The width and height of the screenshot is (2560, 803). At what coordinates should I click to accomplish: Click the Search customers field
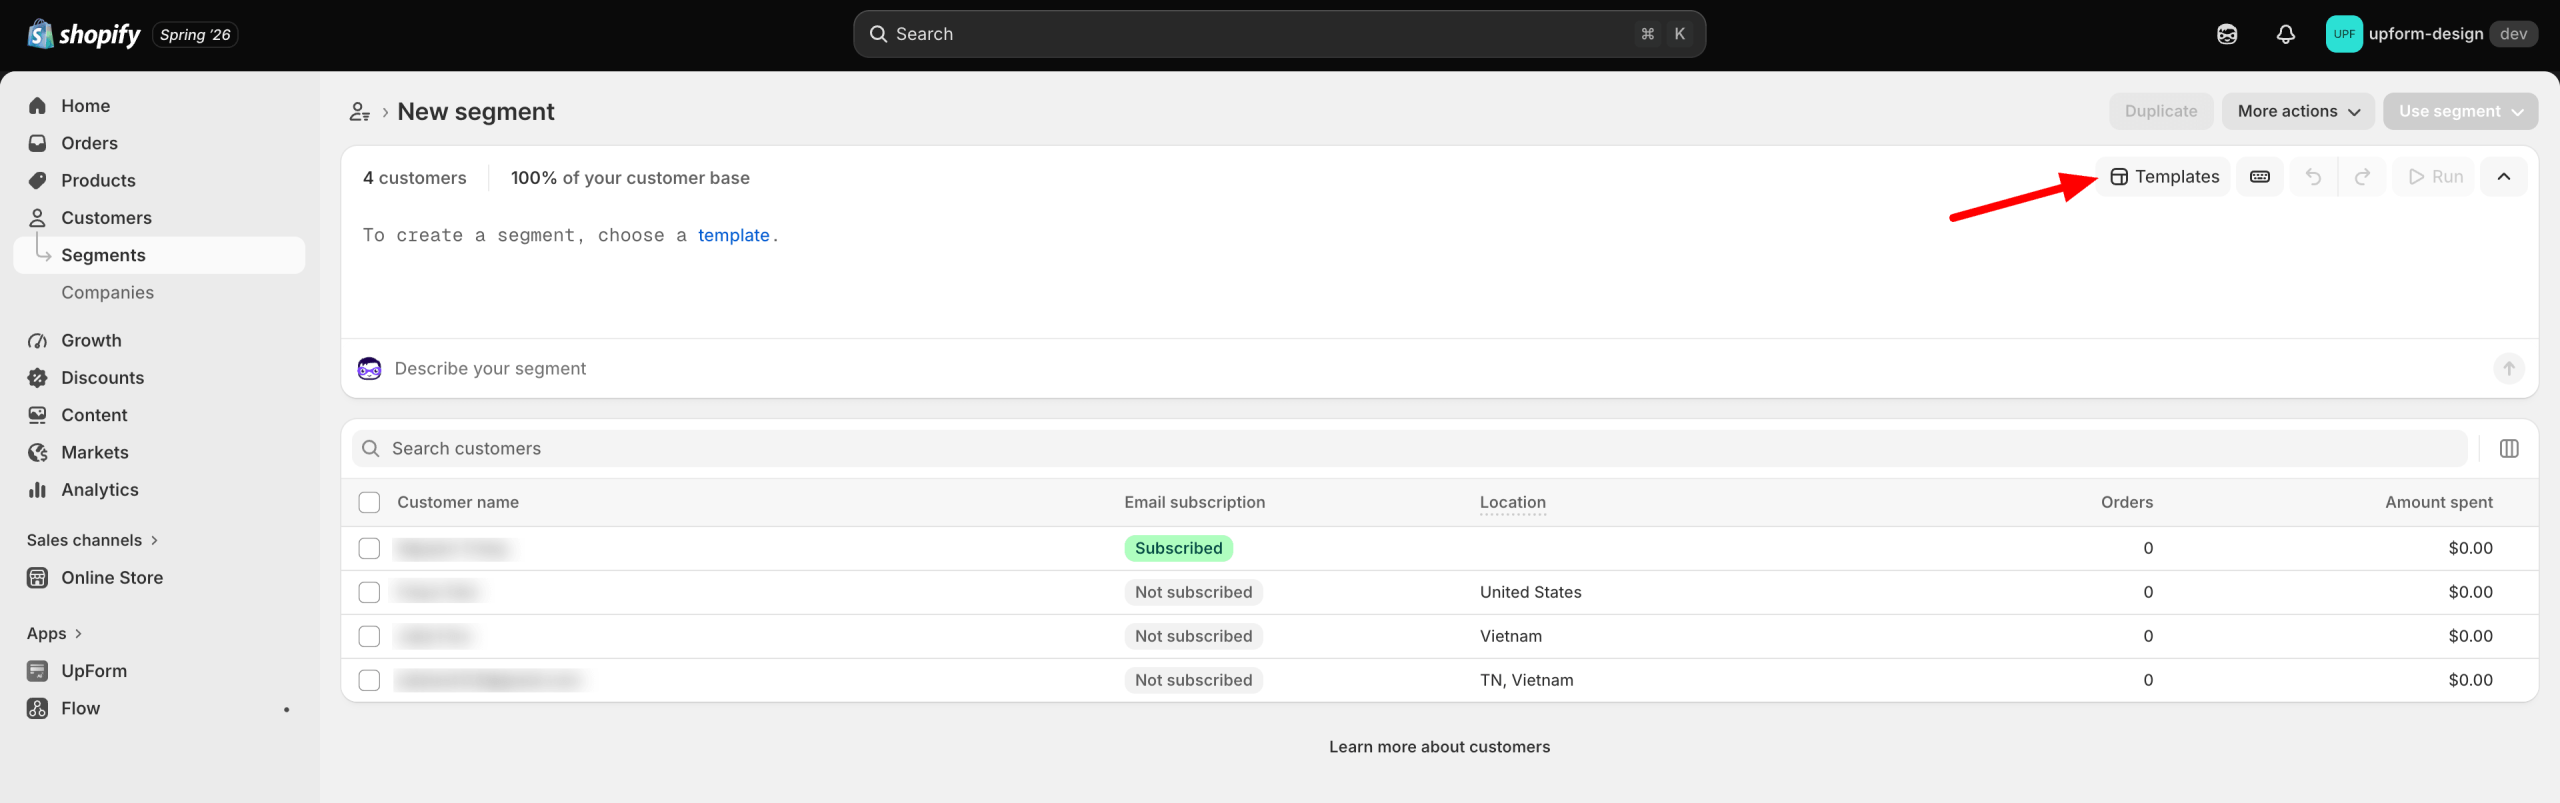[x=1409, y=449]
